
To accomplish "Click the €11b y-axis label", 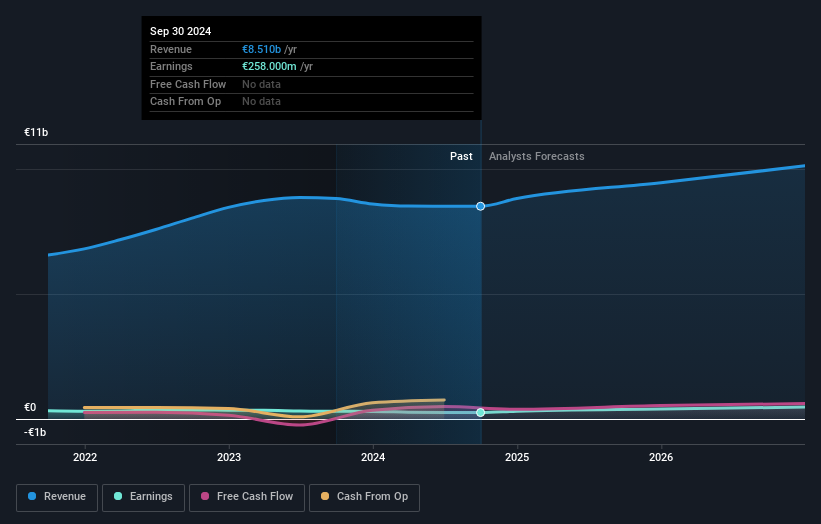I will 36,132.
